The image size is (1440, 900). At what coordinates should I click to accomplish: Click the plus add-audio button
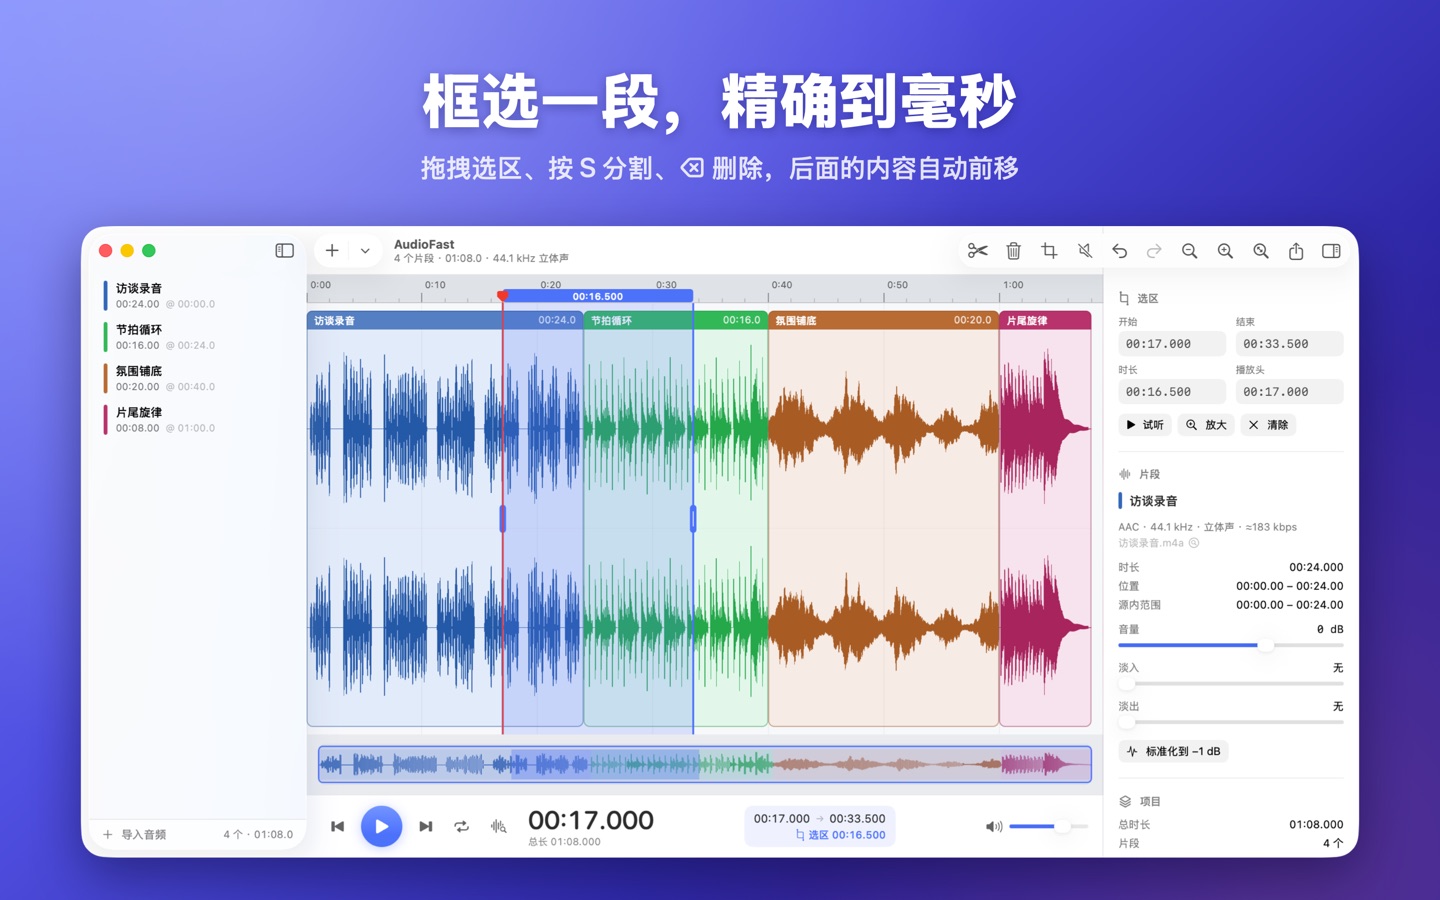click(332, 251)
